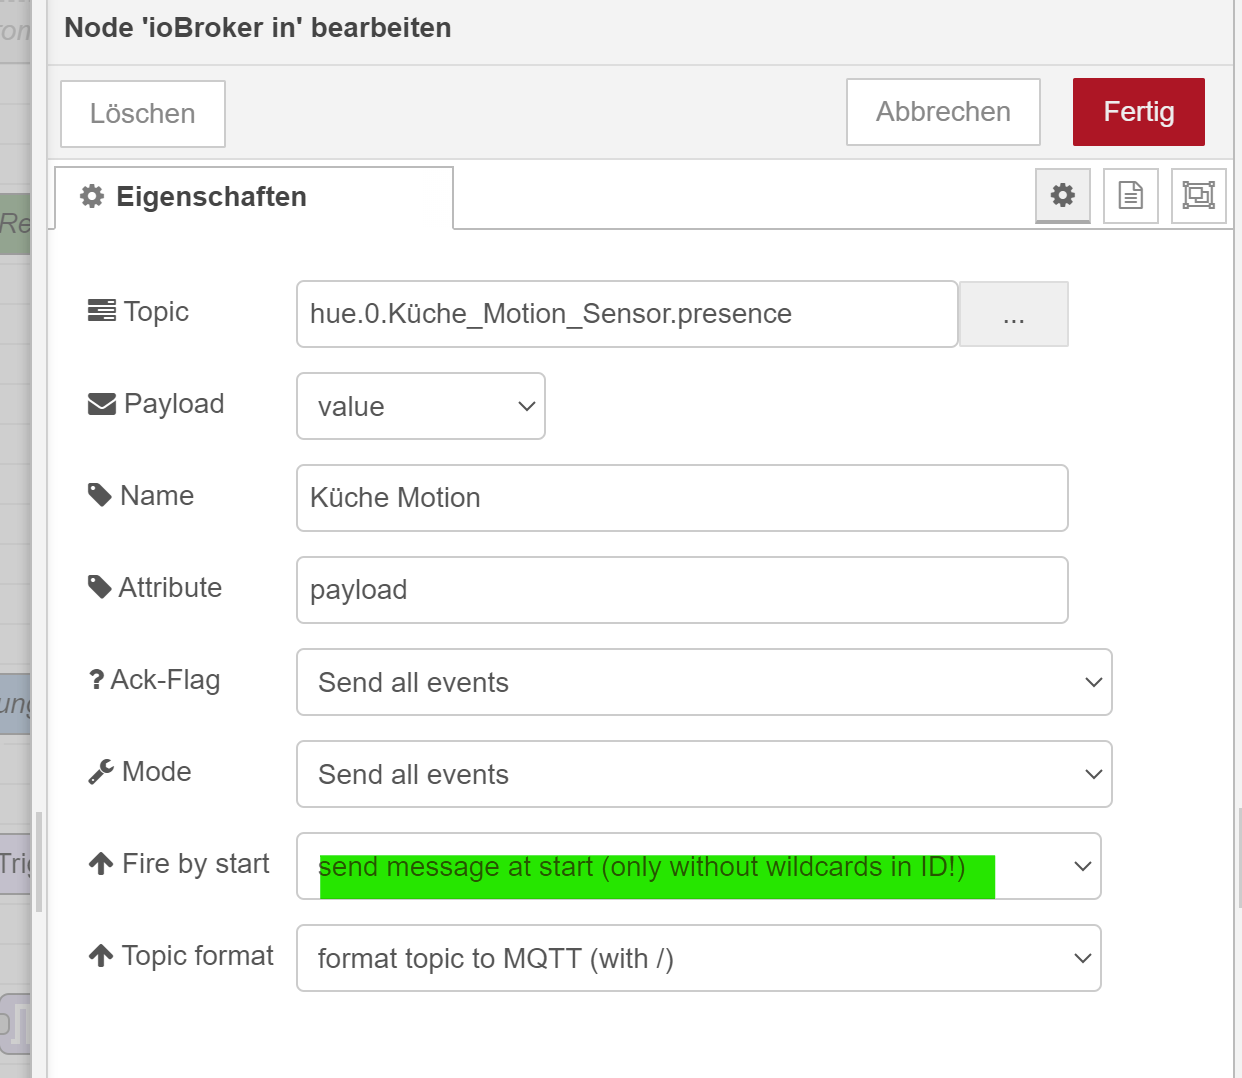Open the Payload value dropdown
This screenshot has height=1078, width=1242.
click(421, 406)
